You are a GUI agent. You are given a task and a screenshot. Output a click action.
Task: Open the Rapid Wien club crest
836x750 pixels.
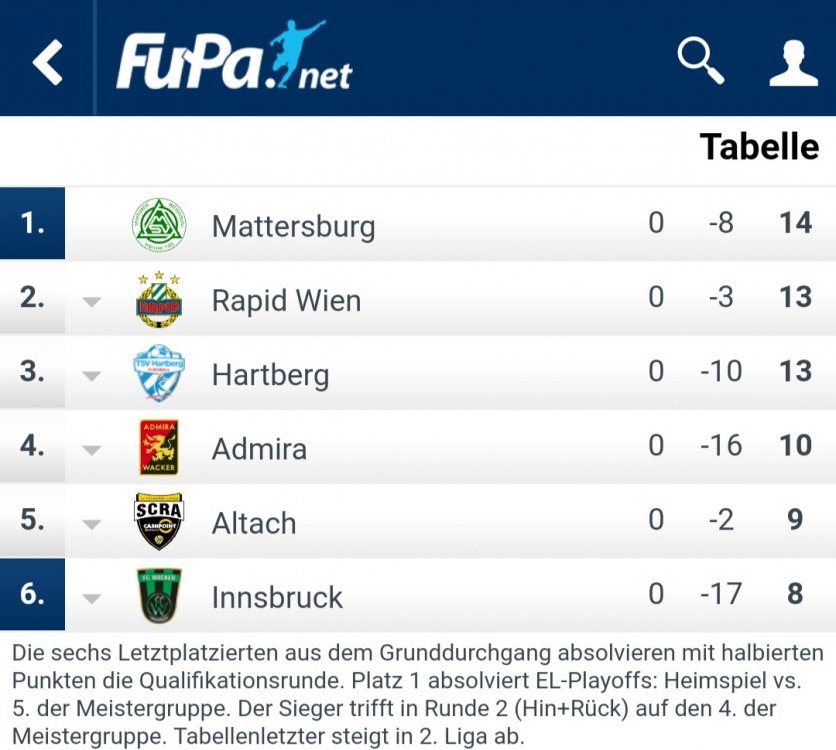coord(159,299)
